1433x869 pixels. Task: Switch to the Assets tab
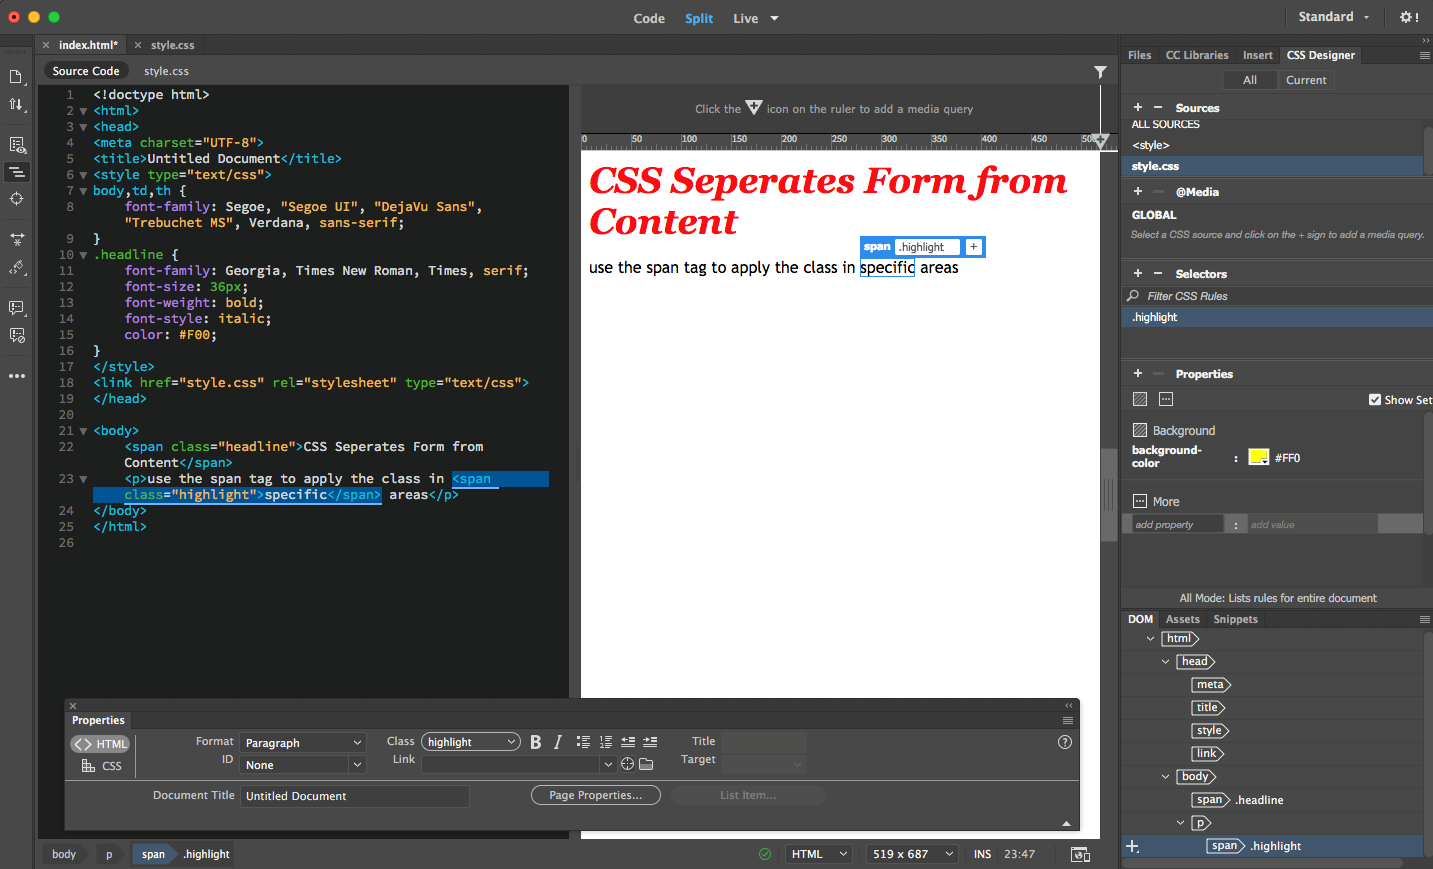(x=1182, y=619)
